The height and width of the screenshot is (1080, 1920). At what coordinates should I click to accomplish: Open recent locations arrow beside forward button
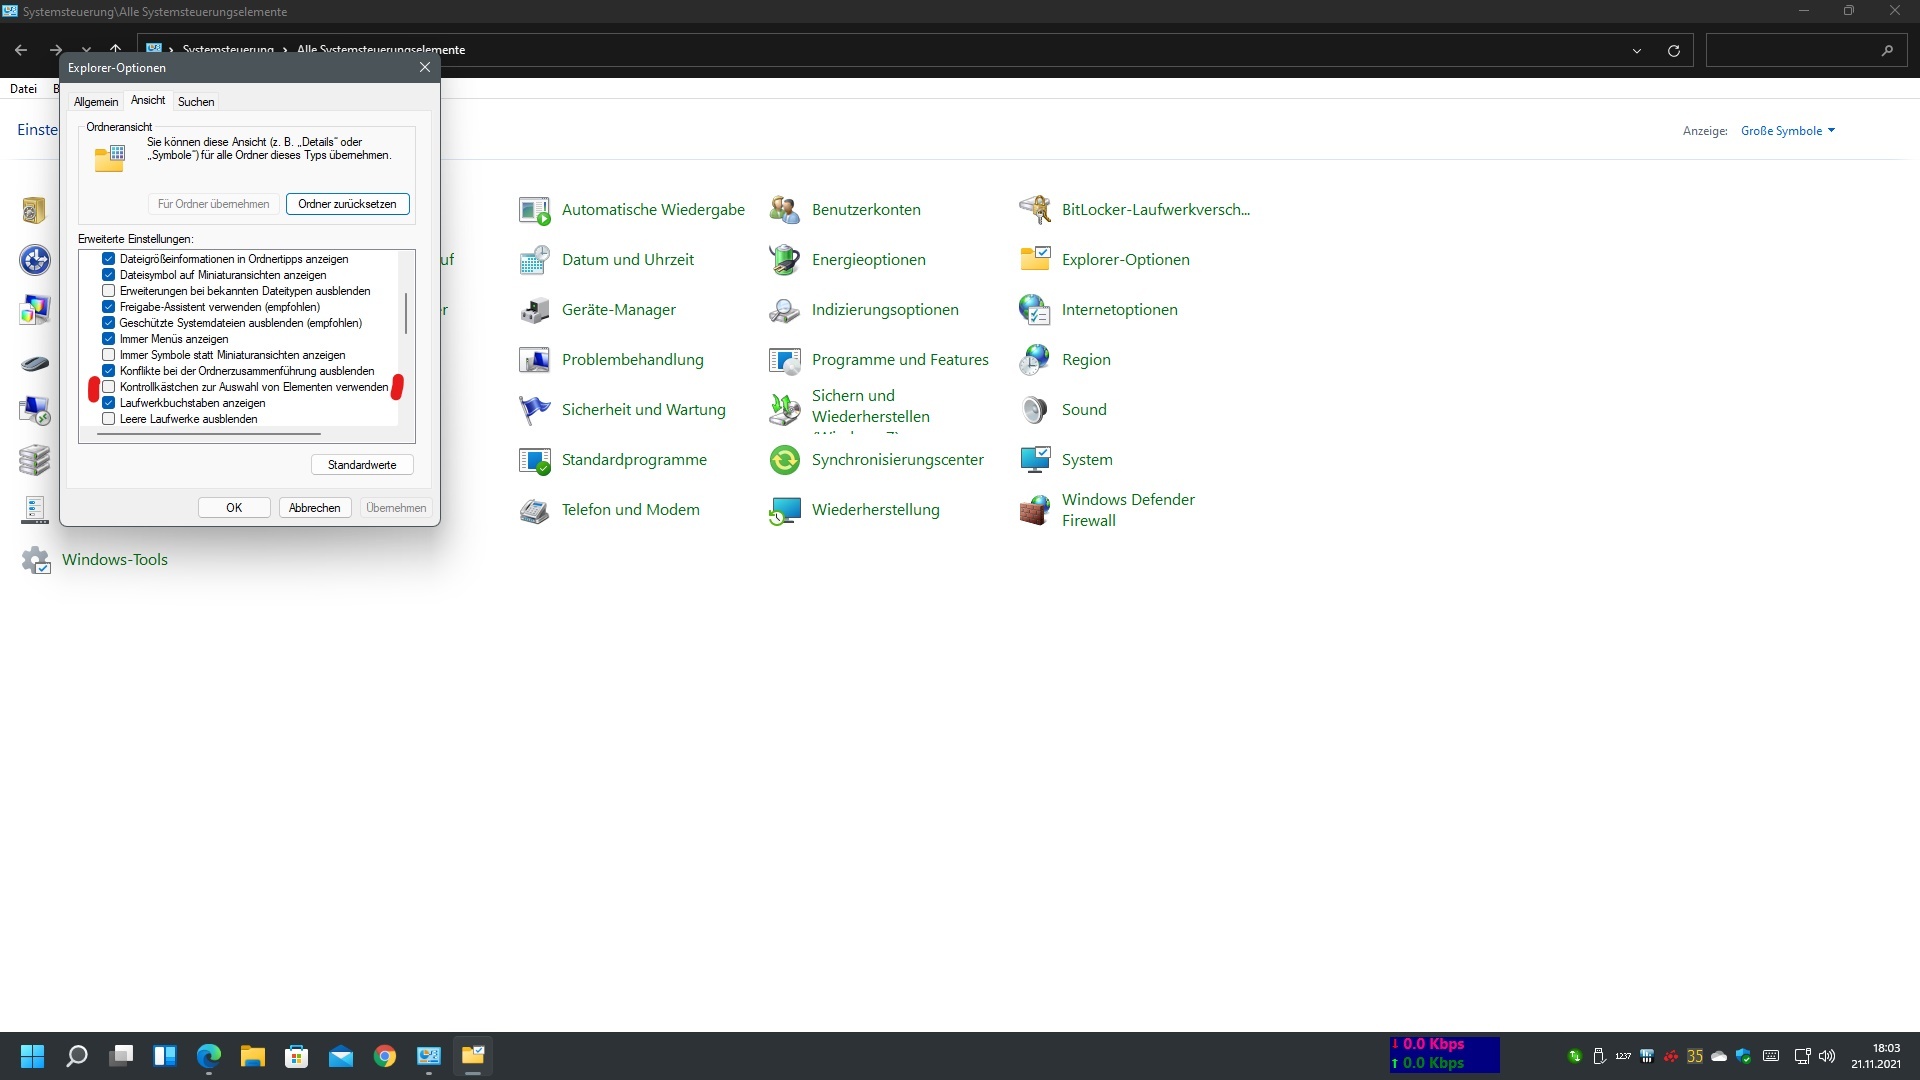click(87, 50)
